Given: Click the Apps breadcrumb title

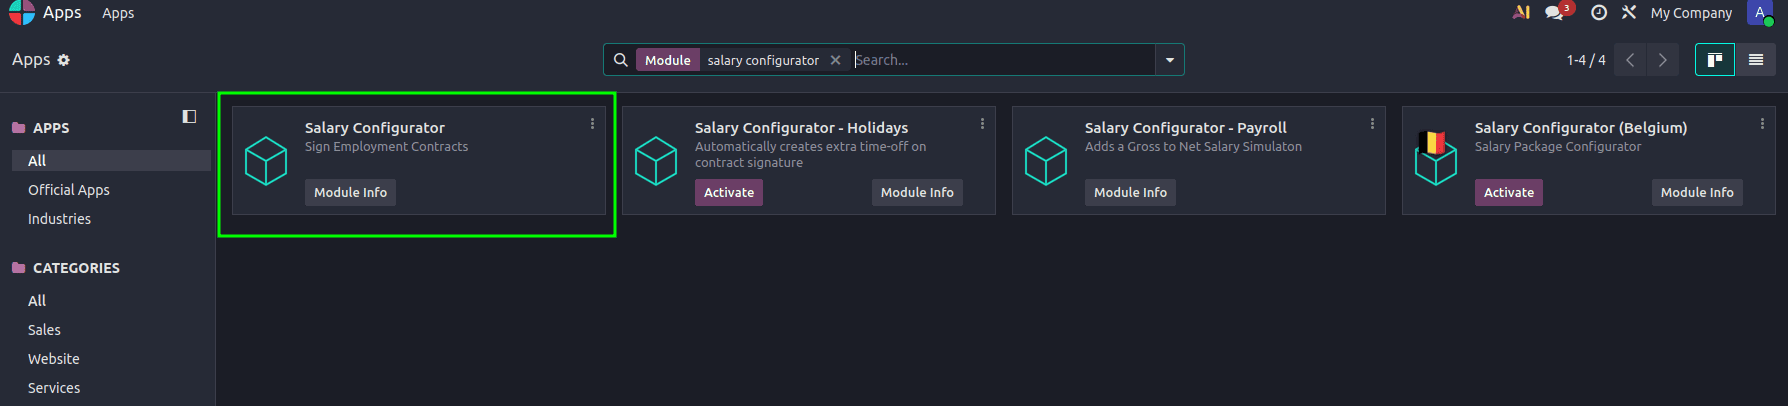Looking at the screenshot, I should 31,60.
